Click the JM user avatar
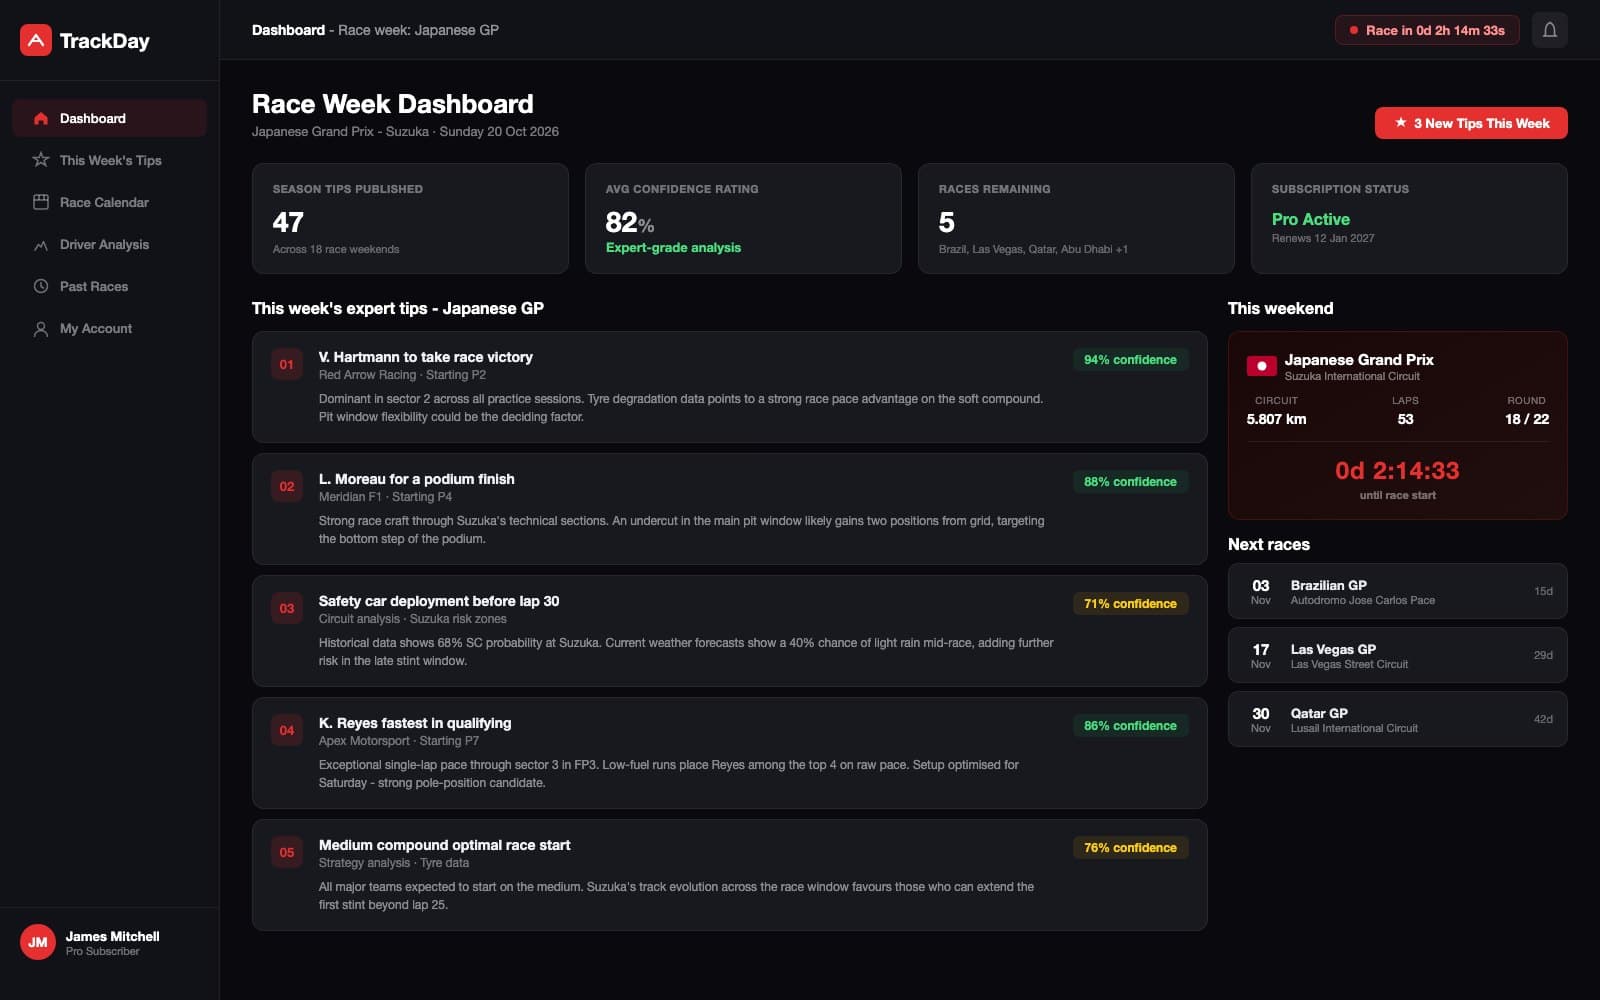The height and width of the screenshot is (1000, 1600). click(x=38, y=942)
